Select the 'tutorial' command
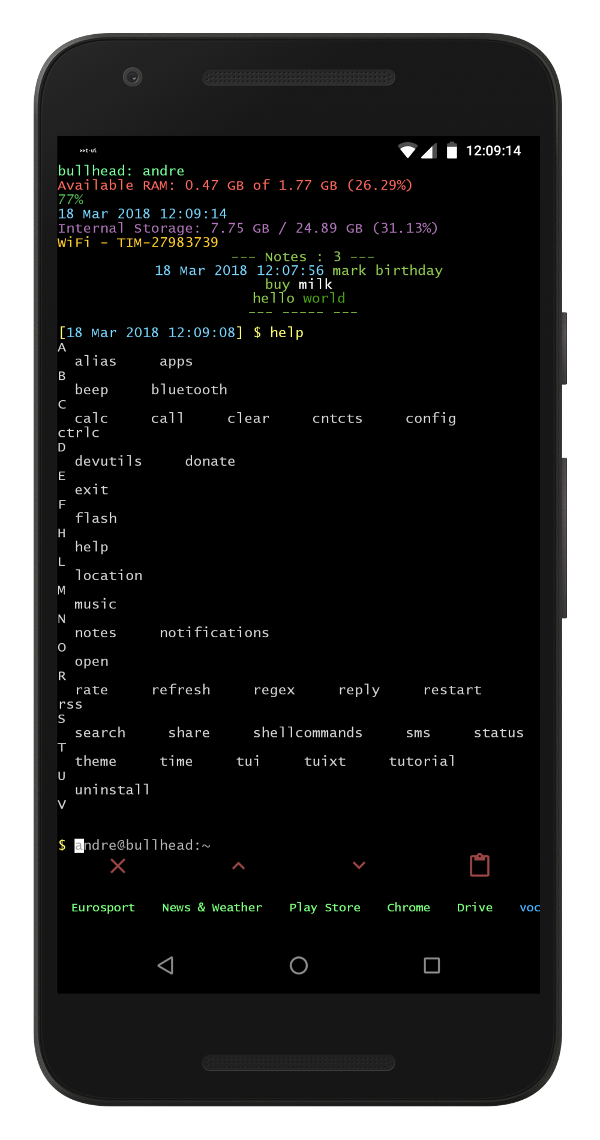Screen dimensions: 600x1140 [422, 761]
